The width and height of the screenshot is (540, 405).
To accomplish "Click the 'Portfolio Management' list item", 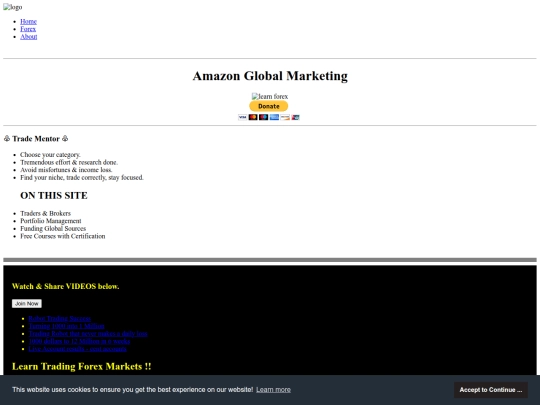I will point(51,221).
